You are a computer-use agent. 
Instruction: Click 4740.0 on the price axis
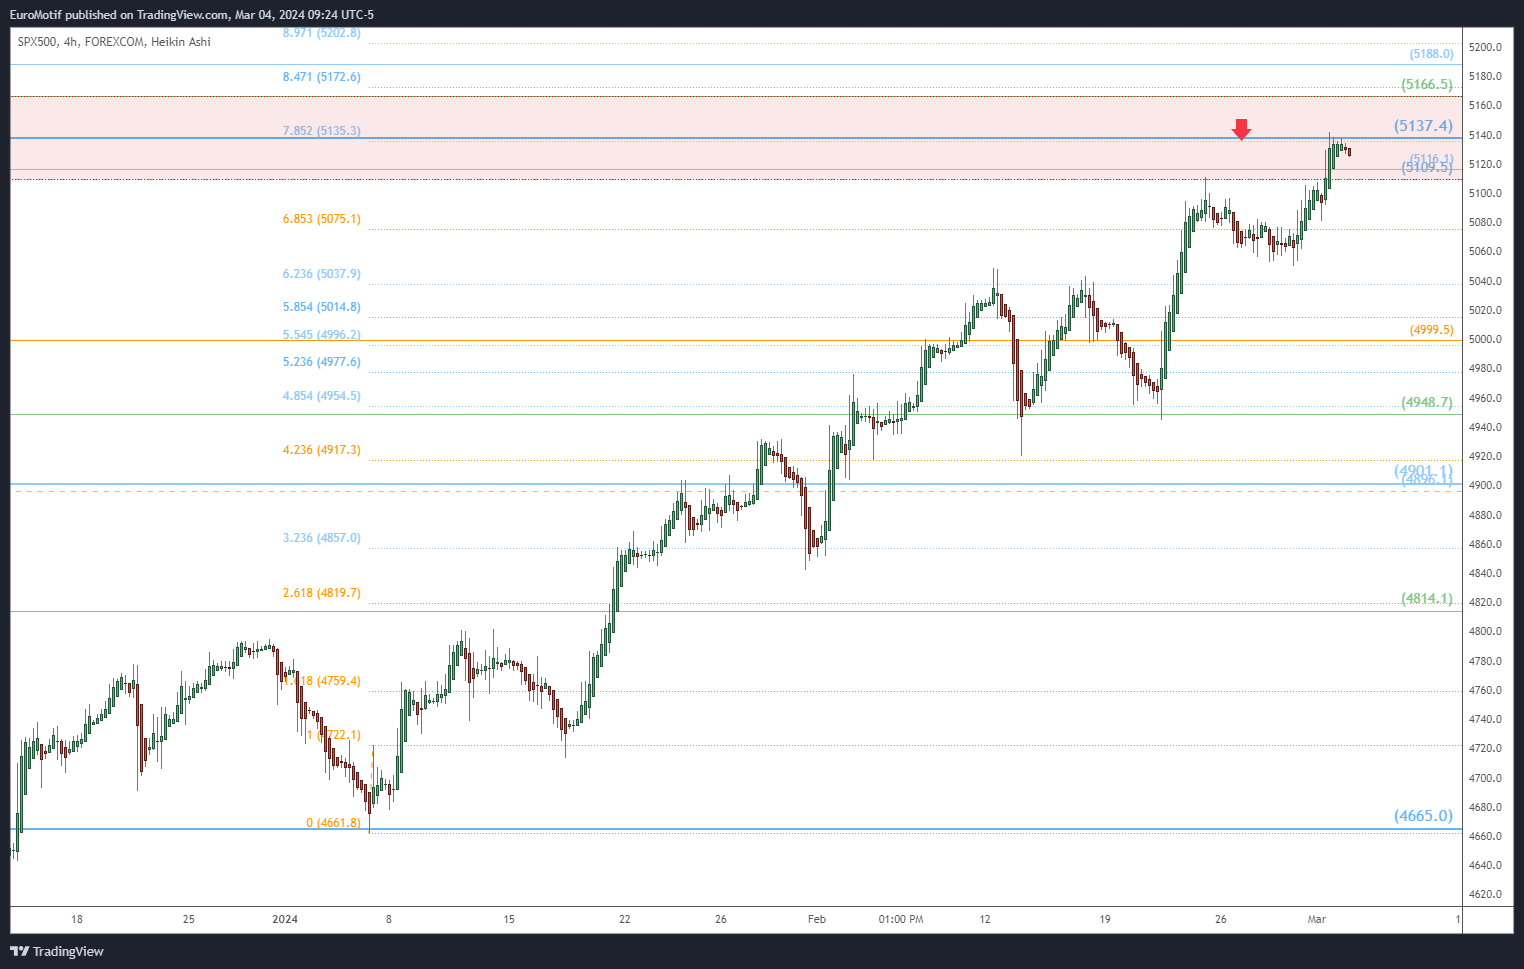(x=1485, y=719)
